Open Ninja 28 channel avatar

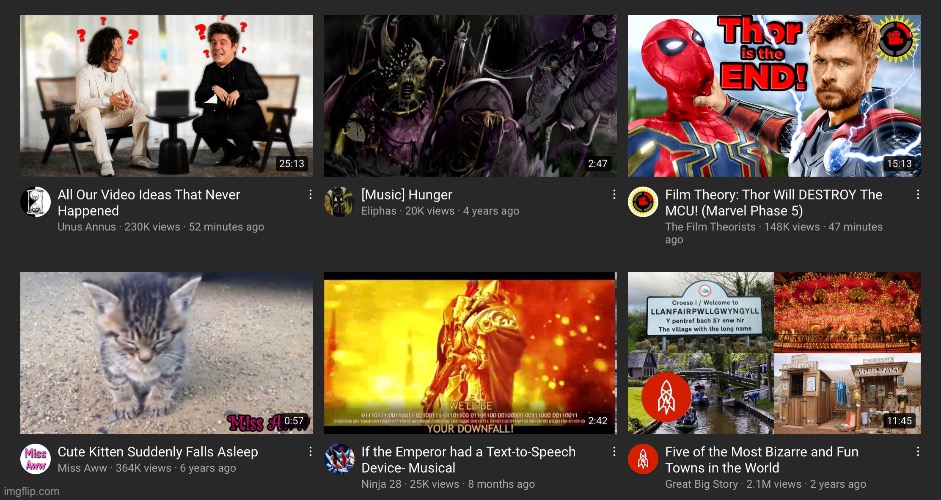click(x=339, y=459)
